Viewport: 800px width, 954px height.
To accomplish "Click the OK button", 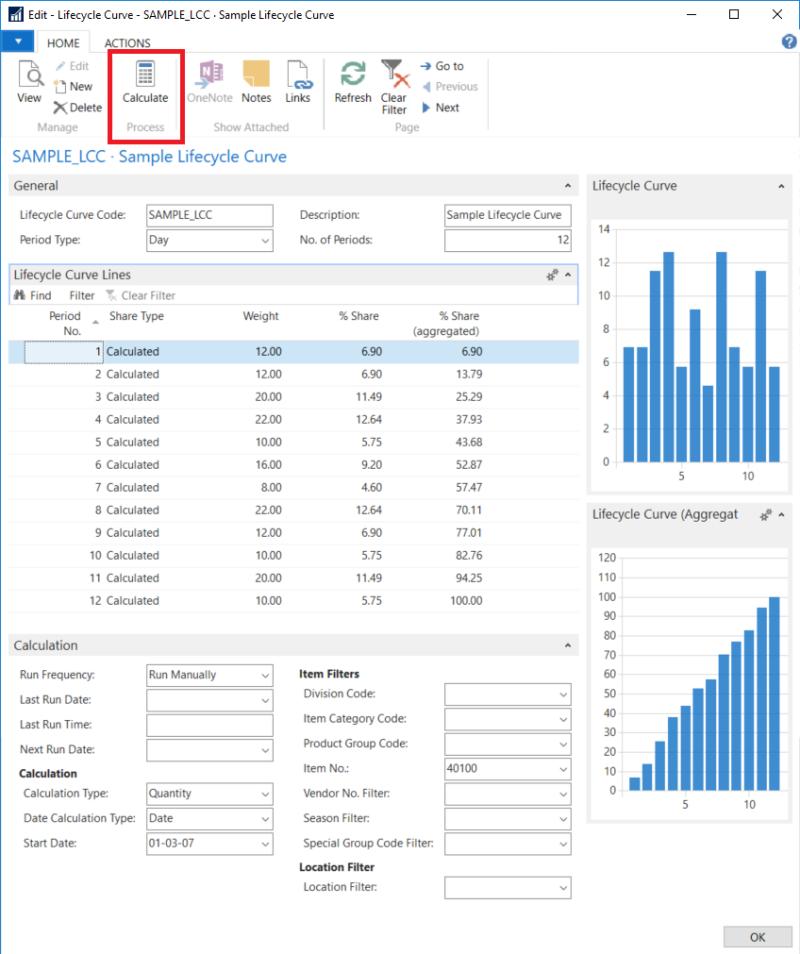I will pos(757,937).
